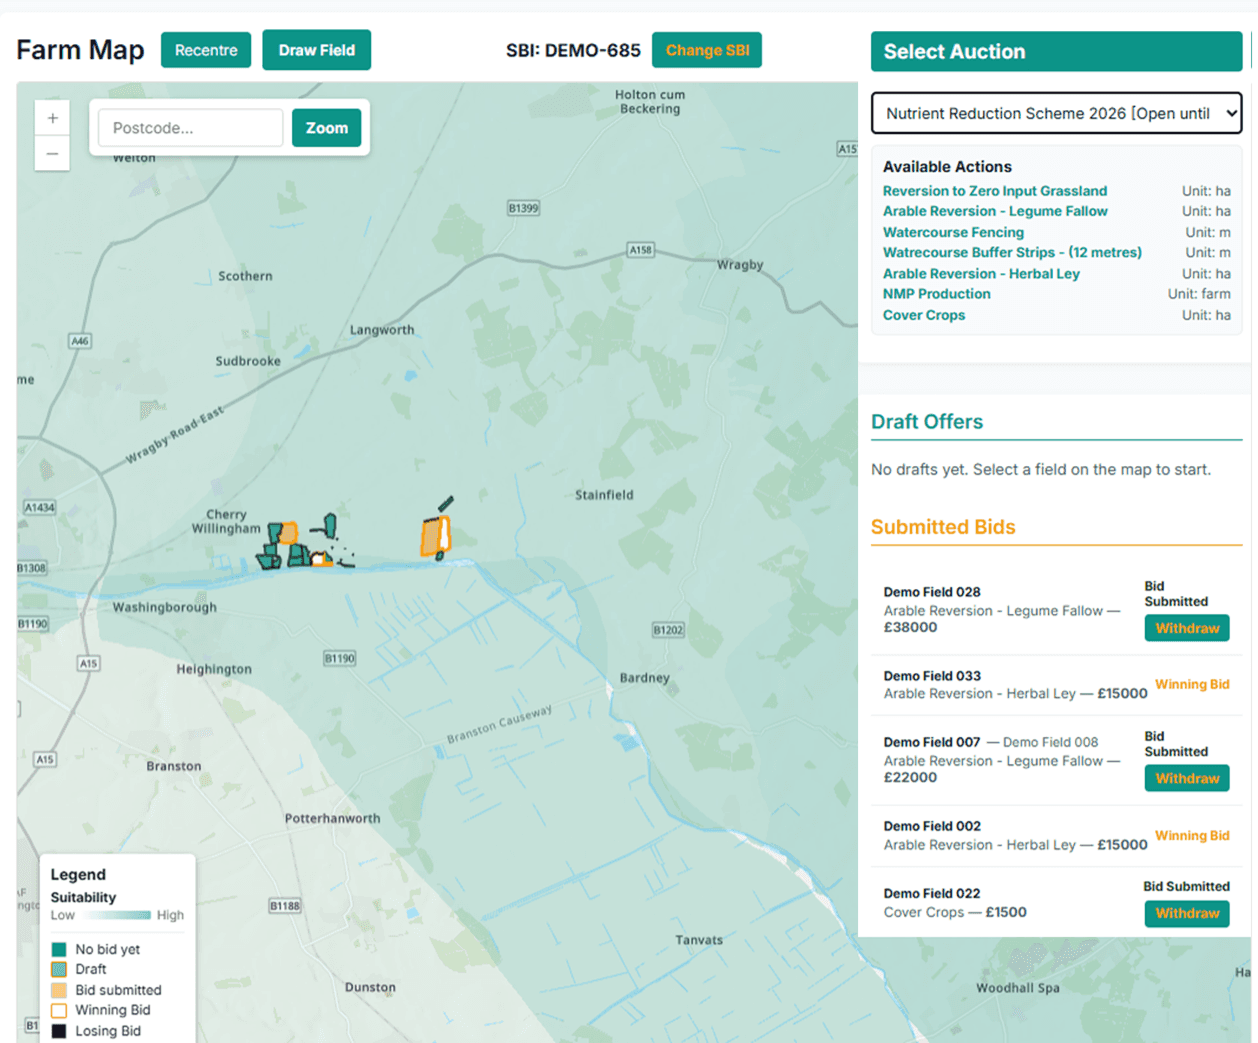Click the Winning Bid status for Field 033
Image resolution: width=1258 pixels, height=1043 pixels.
pos(1192,685)
